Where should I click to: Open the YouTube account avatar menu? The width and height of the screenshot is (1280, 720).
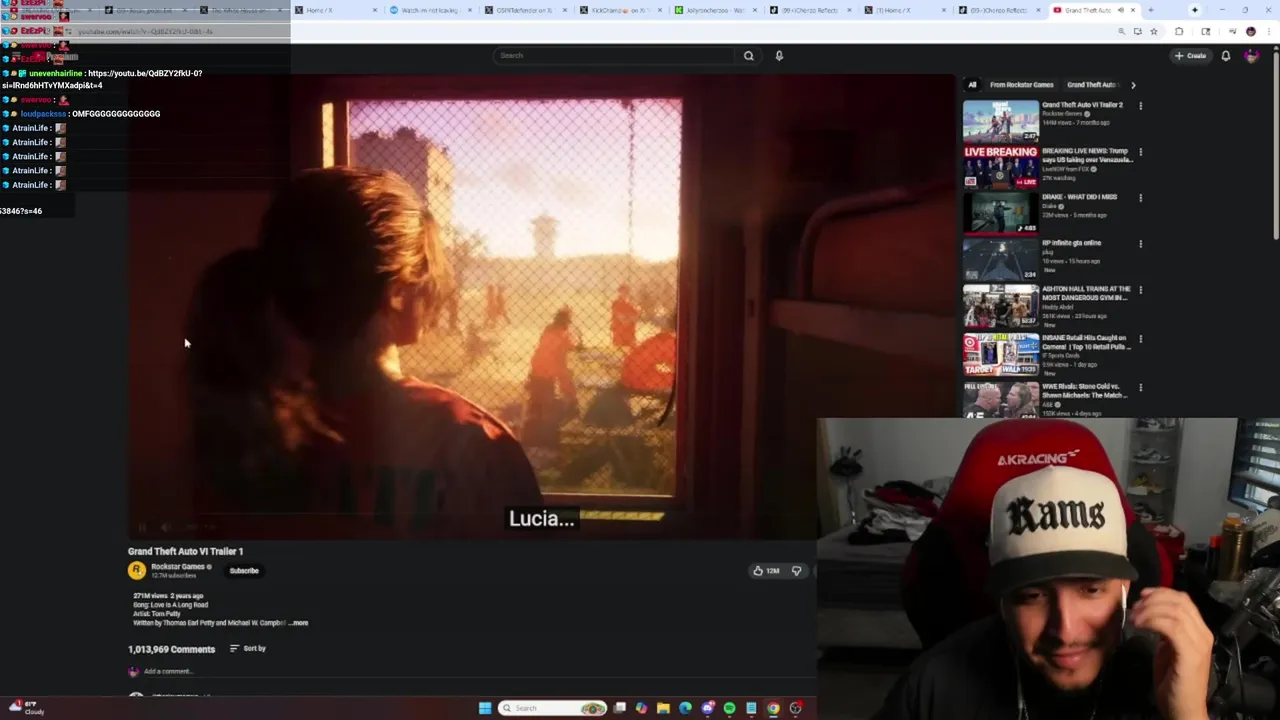1251,56
